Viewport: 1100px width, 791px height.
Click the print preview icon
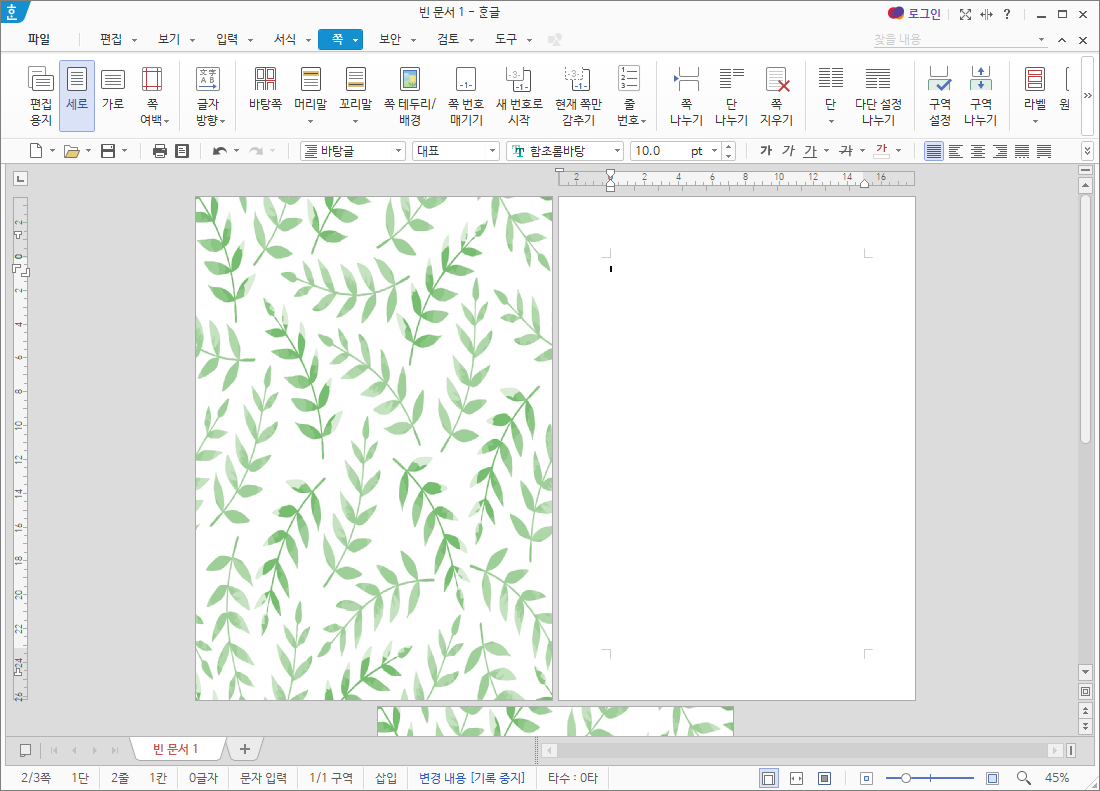pyautogui.click(x=182, y=151)
